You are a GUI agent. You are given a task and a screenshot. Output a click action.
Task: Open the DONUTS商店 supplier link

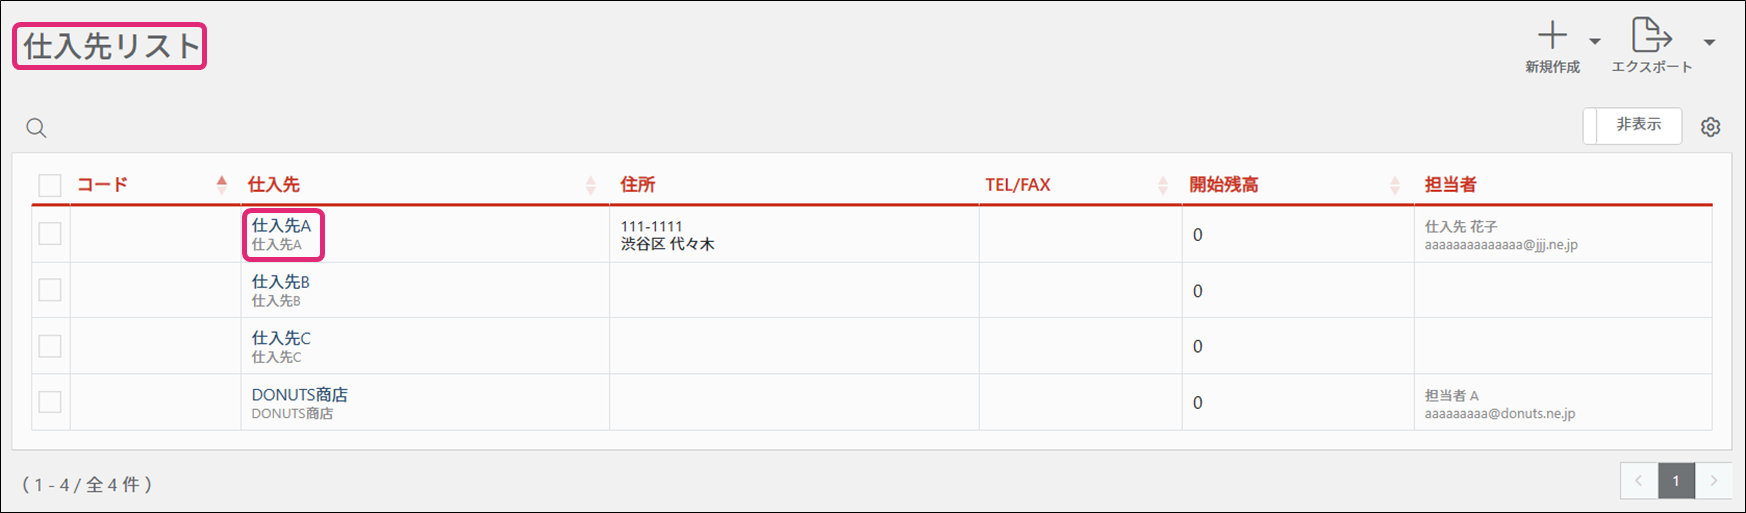(299, 395)
